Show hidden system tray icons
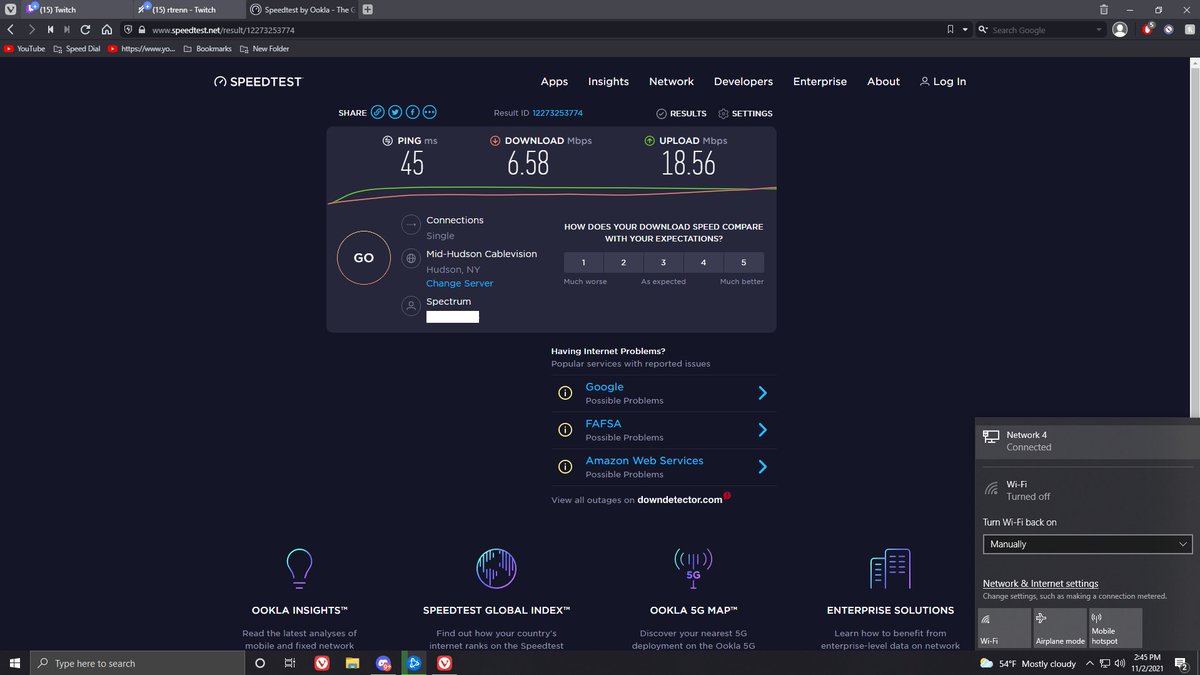The image size is (1200, 675). click(1090, 663)
